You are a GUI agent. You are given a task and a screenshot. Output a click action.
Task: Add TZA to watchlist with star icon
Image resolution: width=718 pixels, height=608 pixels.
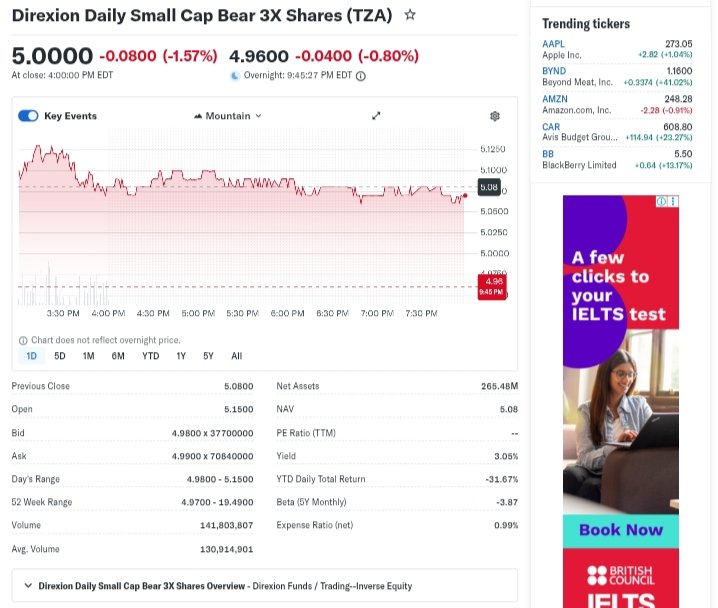pos(410,16)
